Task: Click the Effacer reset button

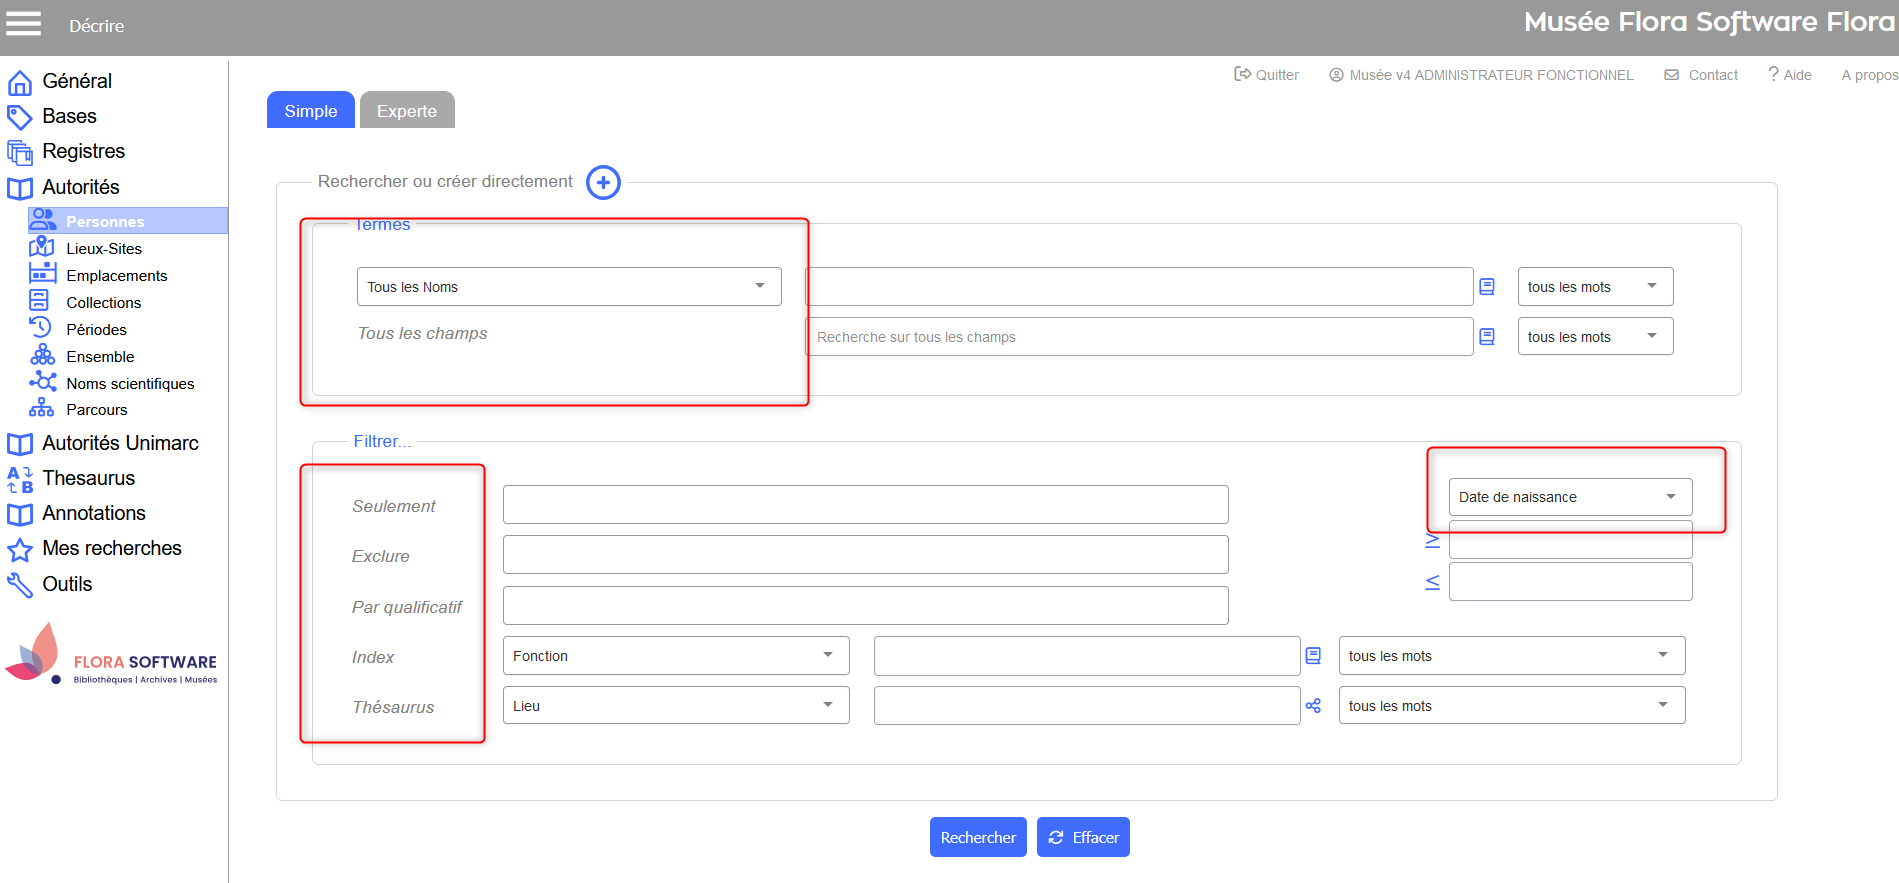Action: [1083, 838]
